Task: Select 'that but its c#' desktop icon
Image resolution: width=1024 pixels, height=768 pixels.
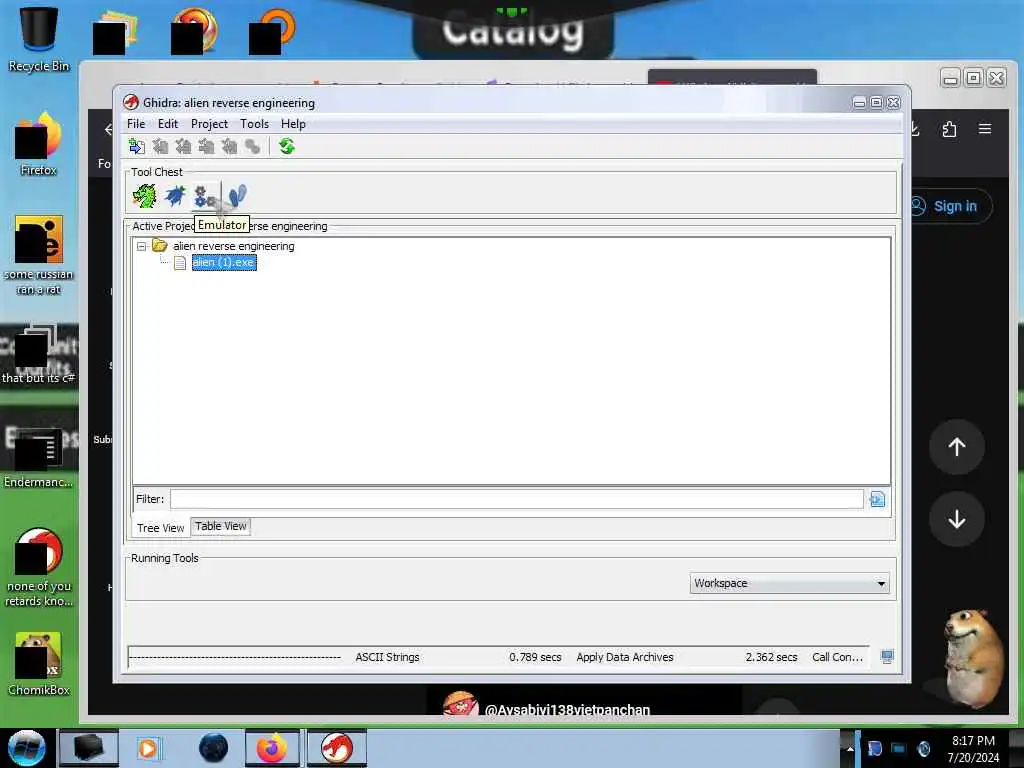Action: click(39, 353)
